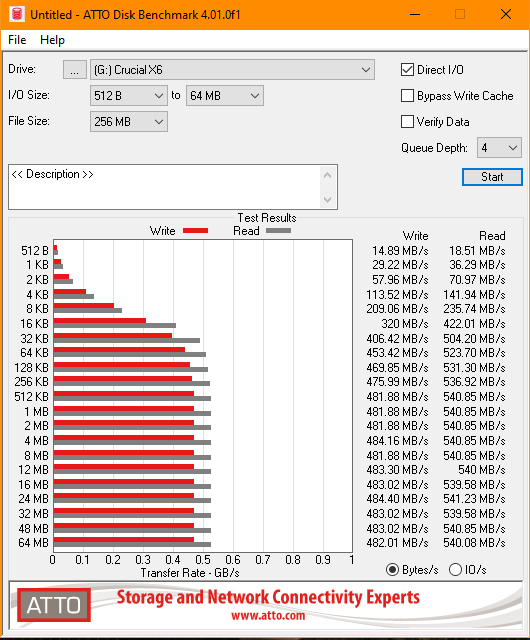
Task: Click the www.atto.com link in banner
Action: (x=268, y=616)
